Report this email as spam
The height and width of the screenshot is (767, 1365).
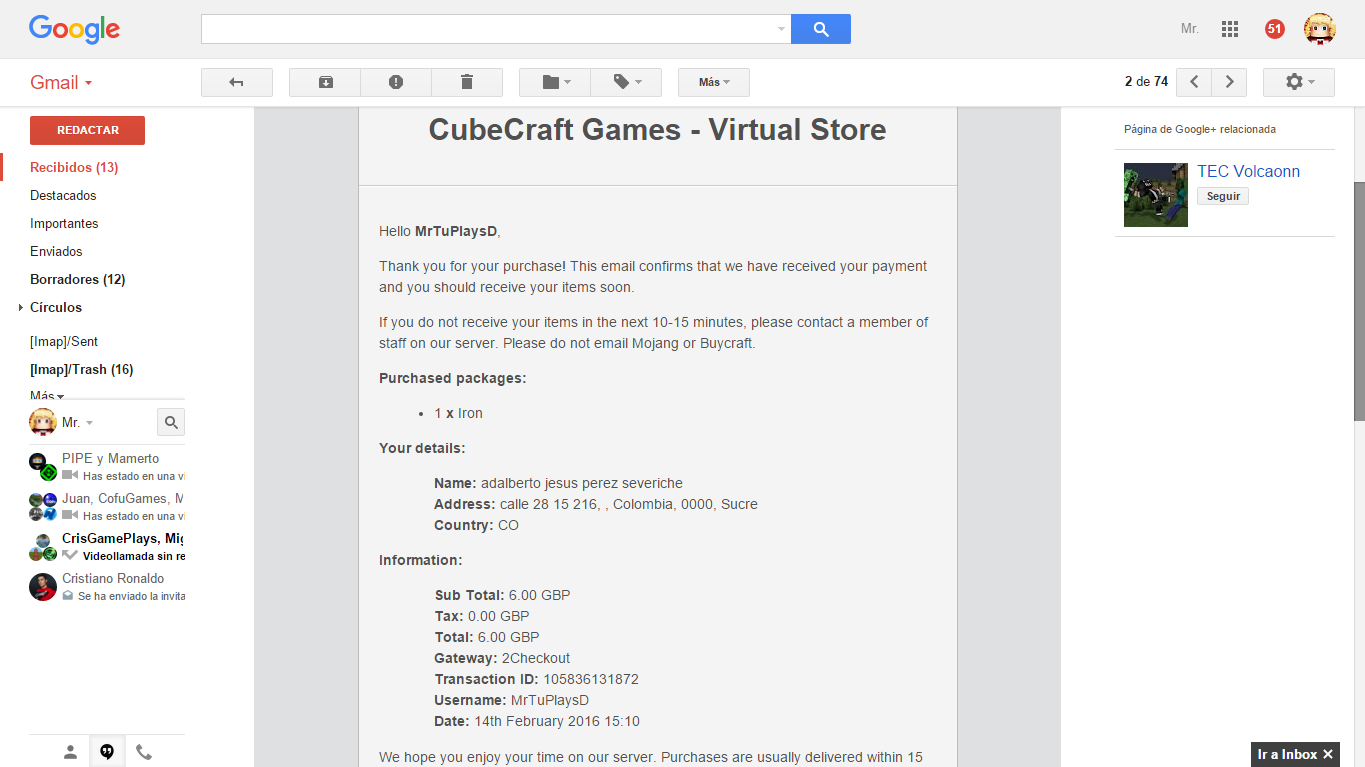click(396, 82)
